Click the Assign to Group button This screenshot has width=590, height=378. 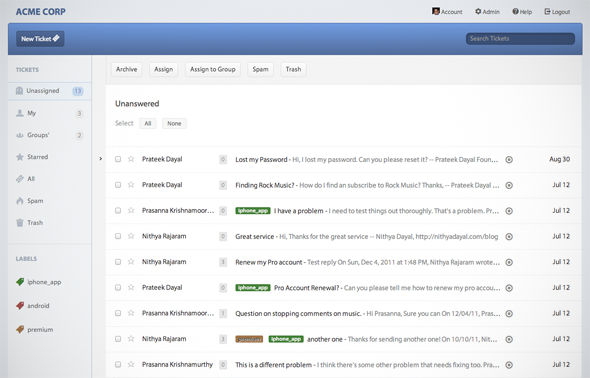tap(213, 69)
